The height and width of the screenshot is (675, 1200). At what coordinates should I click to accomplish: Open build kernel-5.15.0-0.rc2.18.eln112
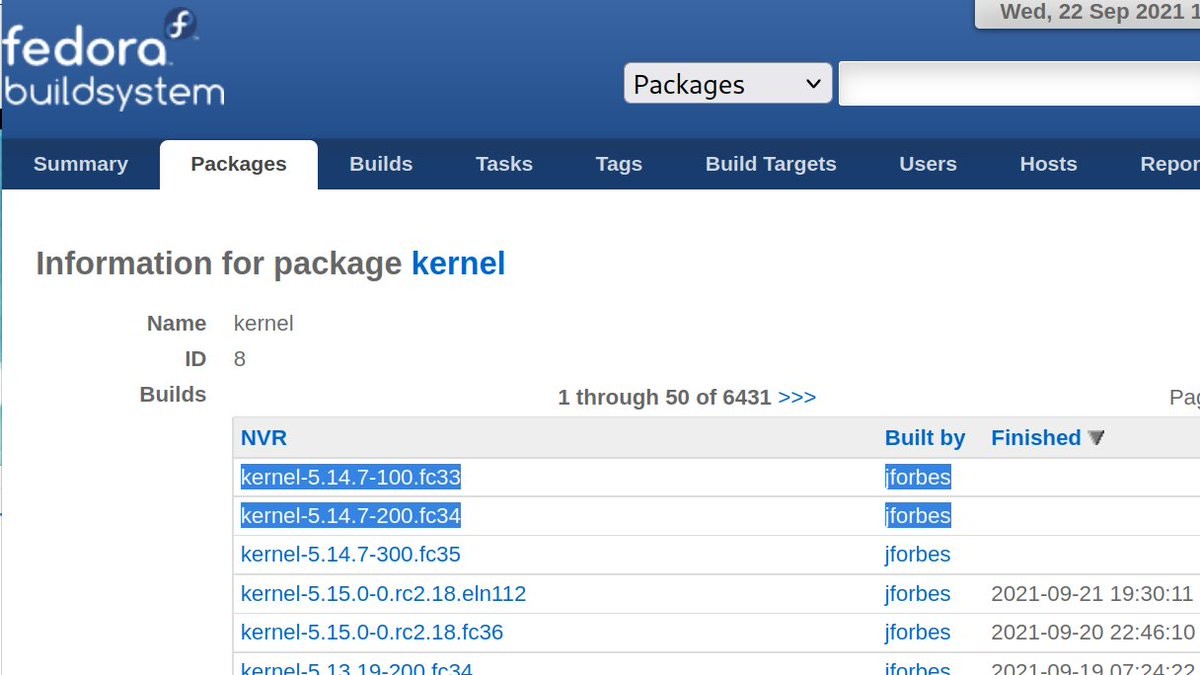click(x=383, y=594)
